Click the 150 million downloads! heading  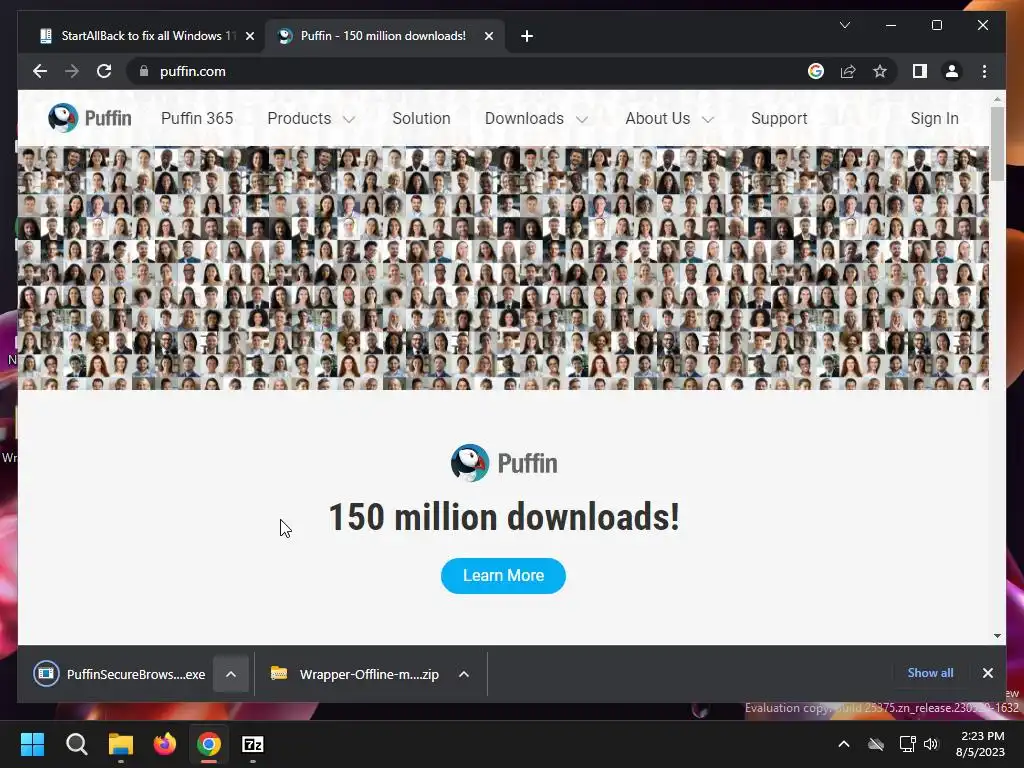[504, 517]
